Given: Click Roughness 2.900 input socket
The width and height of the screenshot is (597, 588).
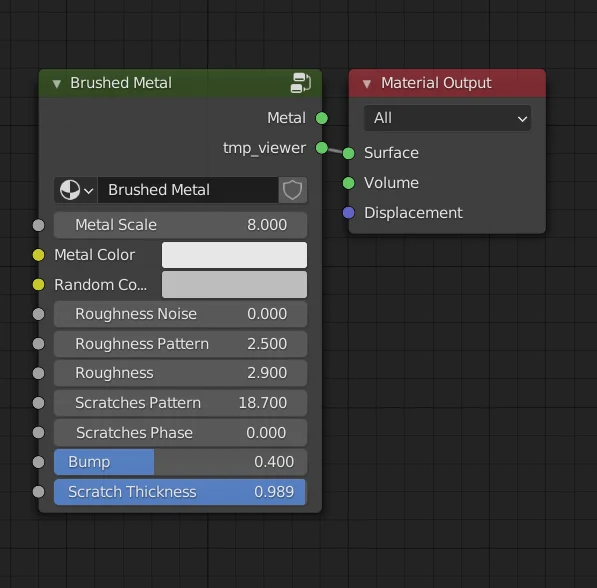Looking at the screenshot, I should coord(38,373).
